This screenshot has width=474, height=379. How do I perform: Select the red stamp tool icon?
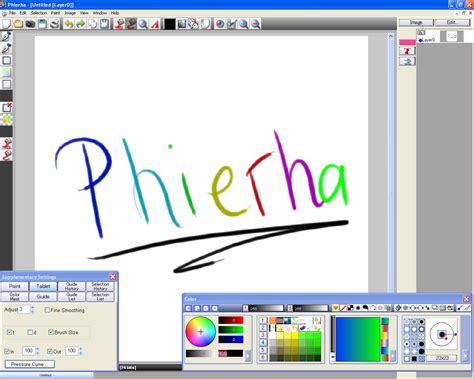pos(119,24)
